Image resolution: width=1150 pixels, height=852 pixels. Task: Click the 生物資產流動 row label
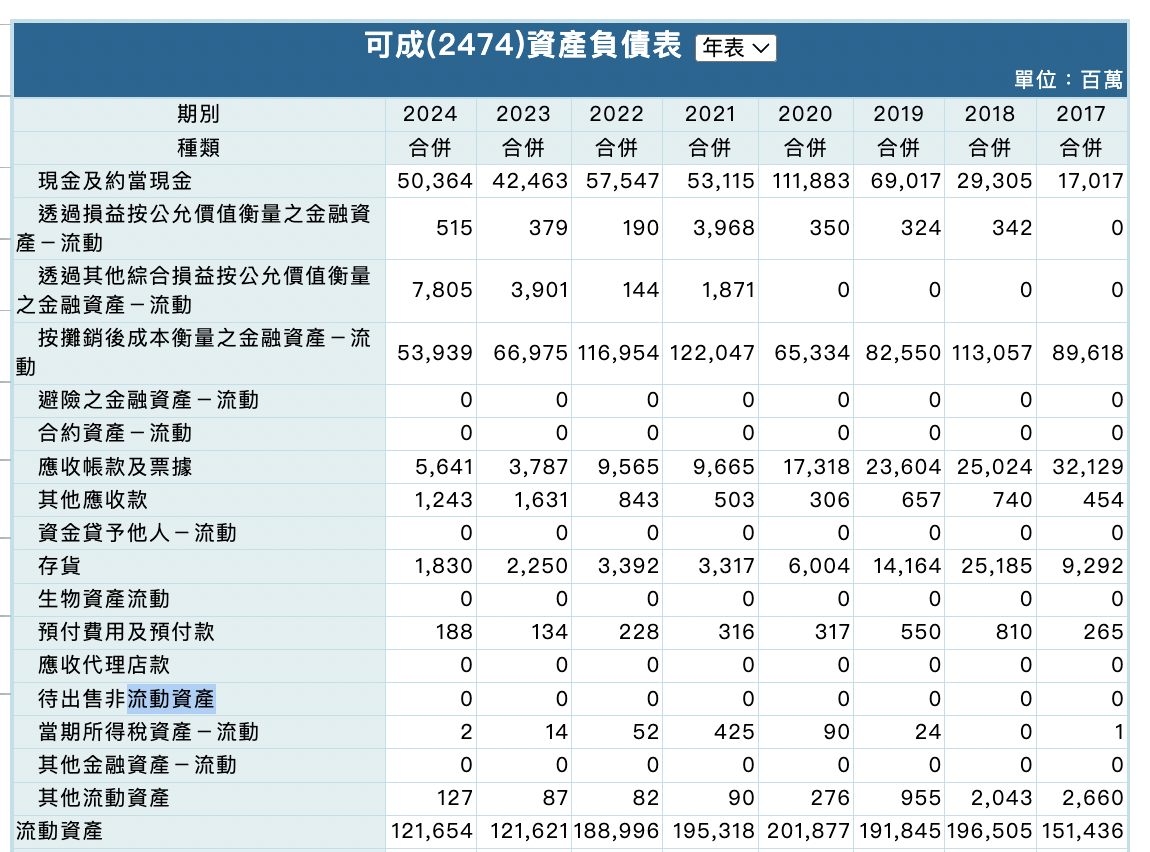coord(104,599)
